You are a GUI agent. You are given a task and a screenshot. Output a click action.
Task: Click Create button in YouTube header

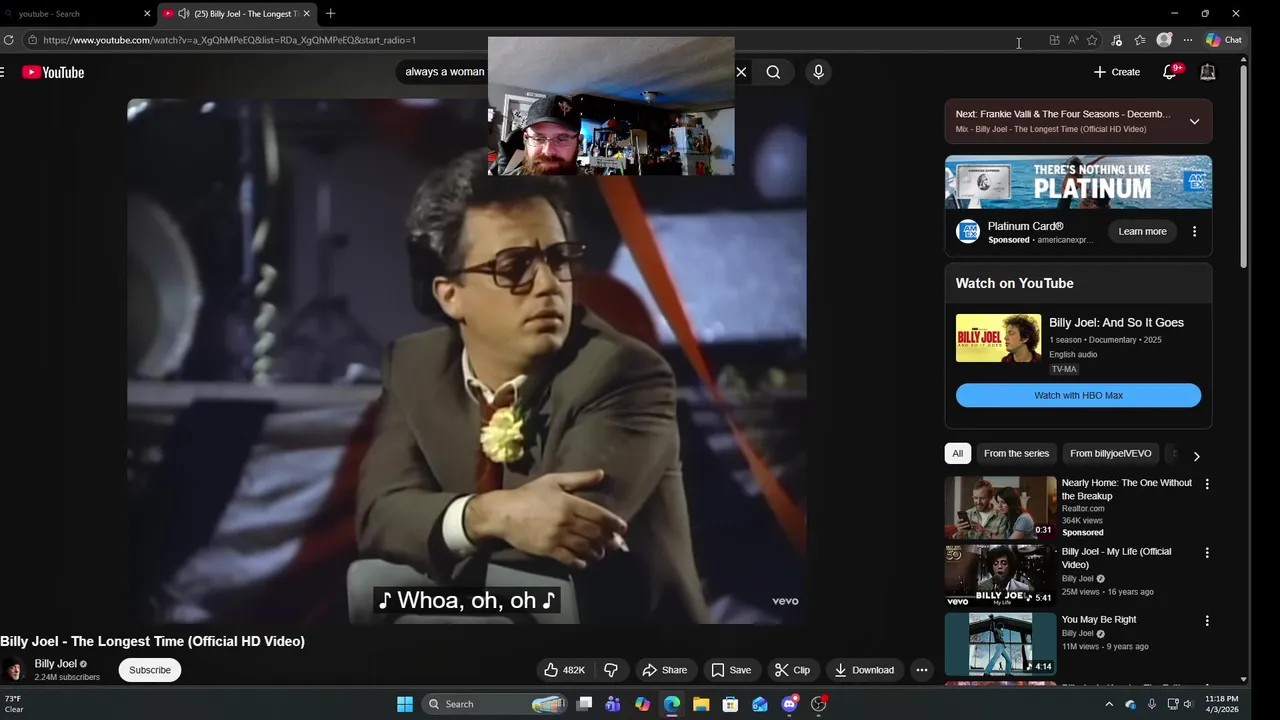(x=1117, y=72)
